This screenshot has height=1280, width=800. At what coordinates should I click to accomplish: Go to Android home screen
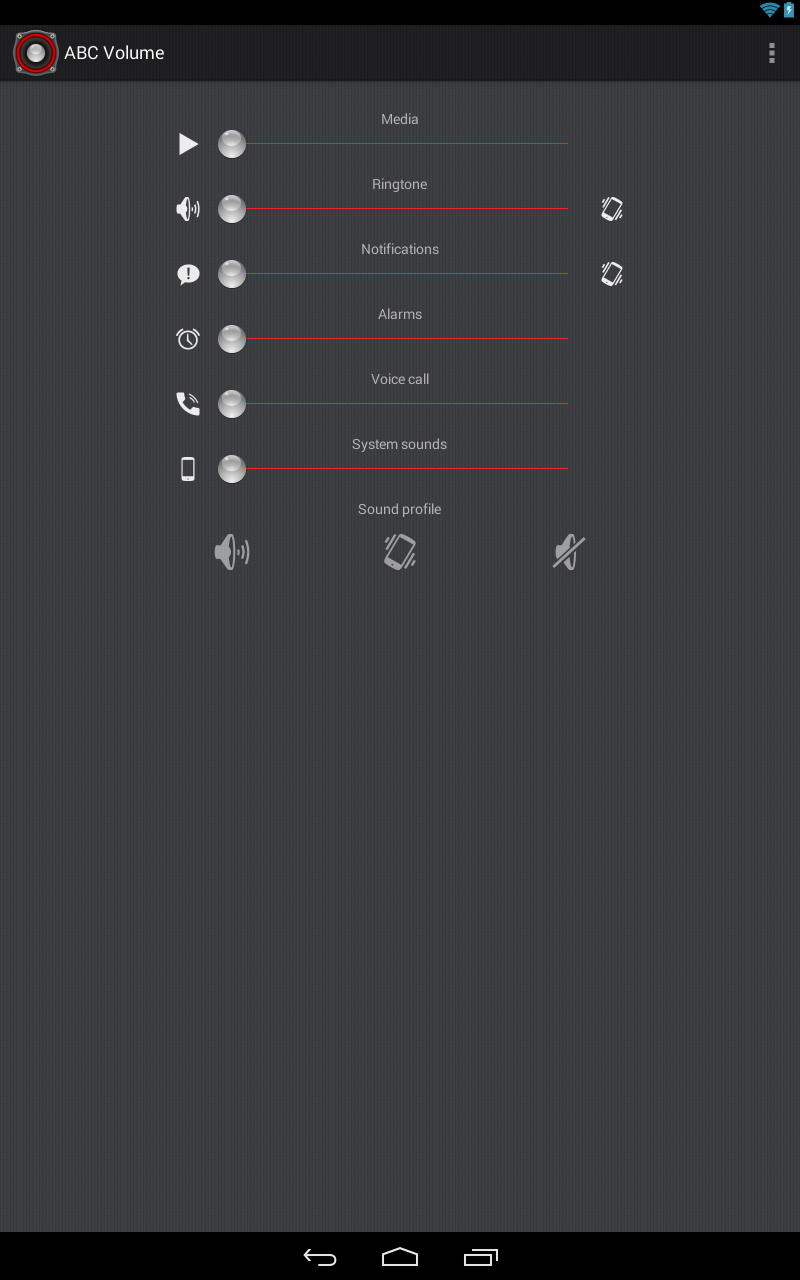click(x=400, y=1257)
